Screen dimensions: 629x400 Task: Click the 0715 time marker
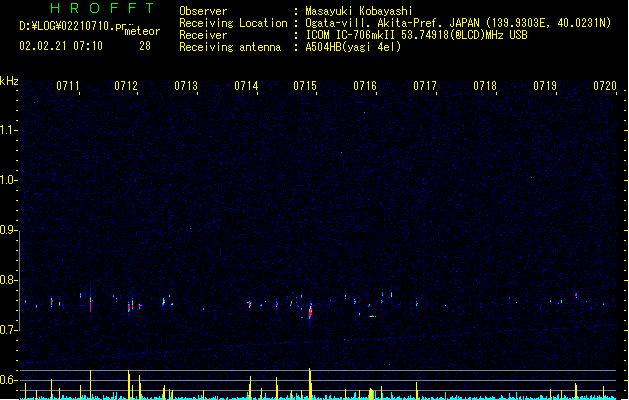pos(305,86)
